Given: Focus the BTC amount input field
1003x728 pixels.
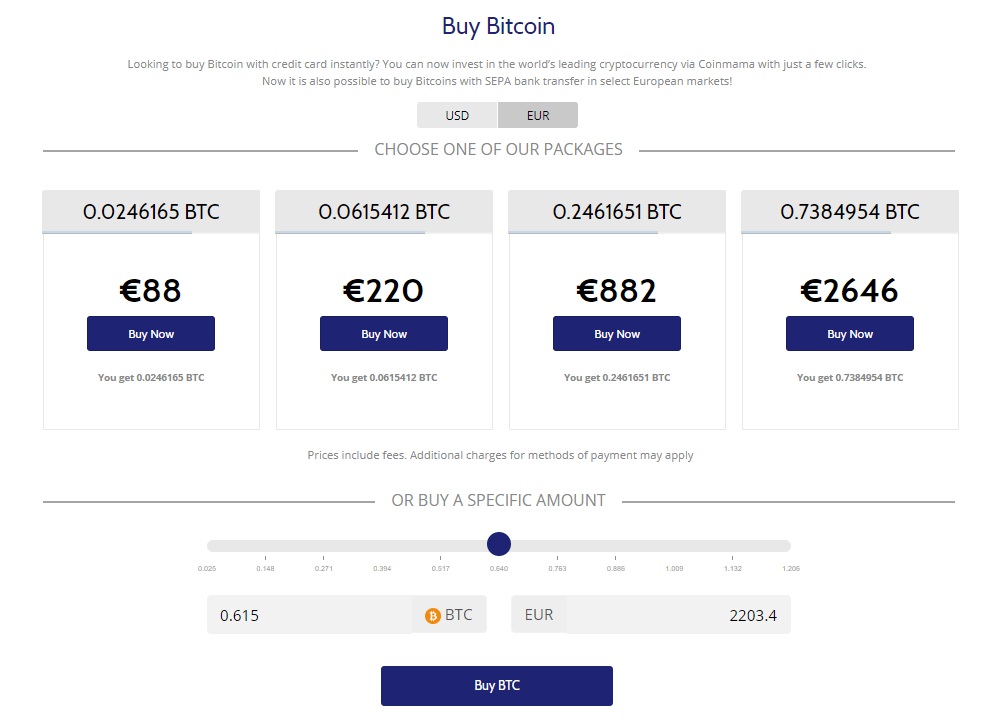Looking at the screenshot, I should pyautogui.click(x=308, y=615).
